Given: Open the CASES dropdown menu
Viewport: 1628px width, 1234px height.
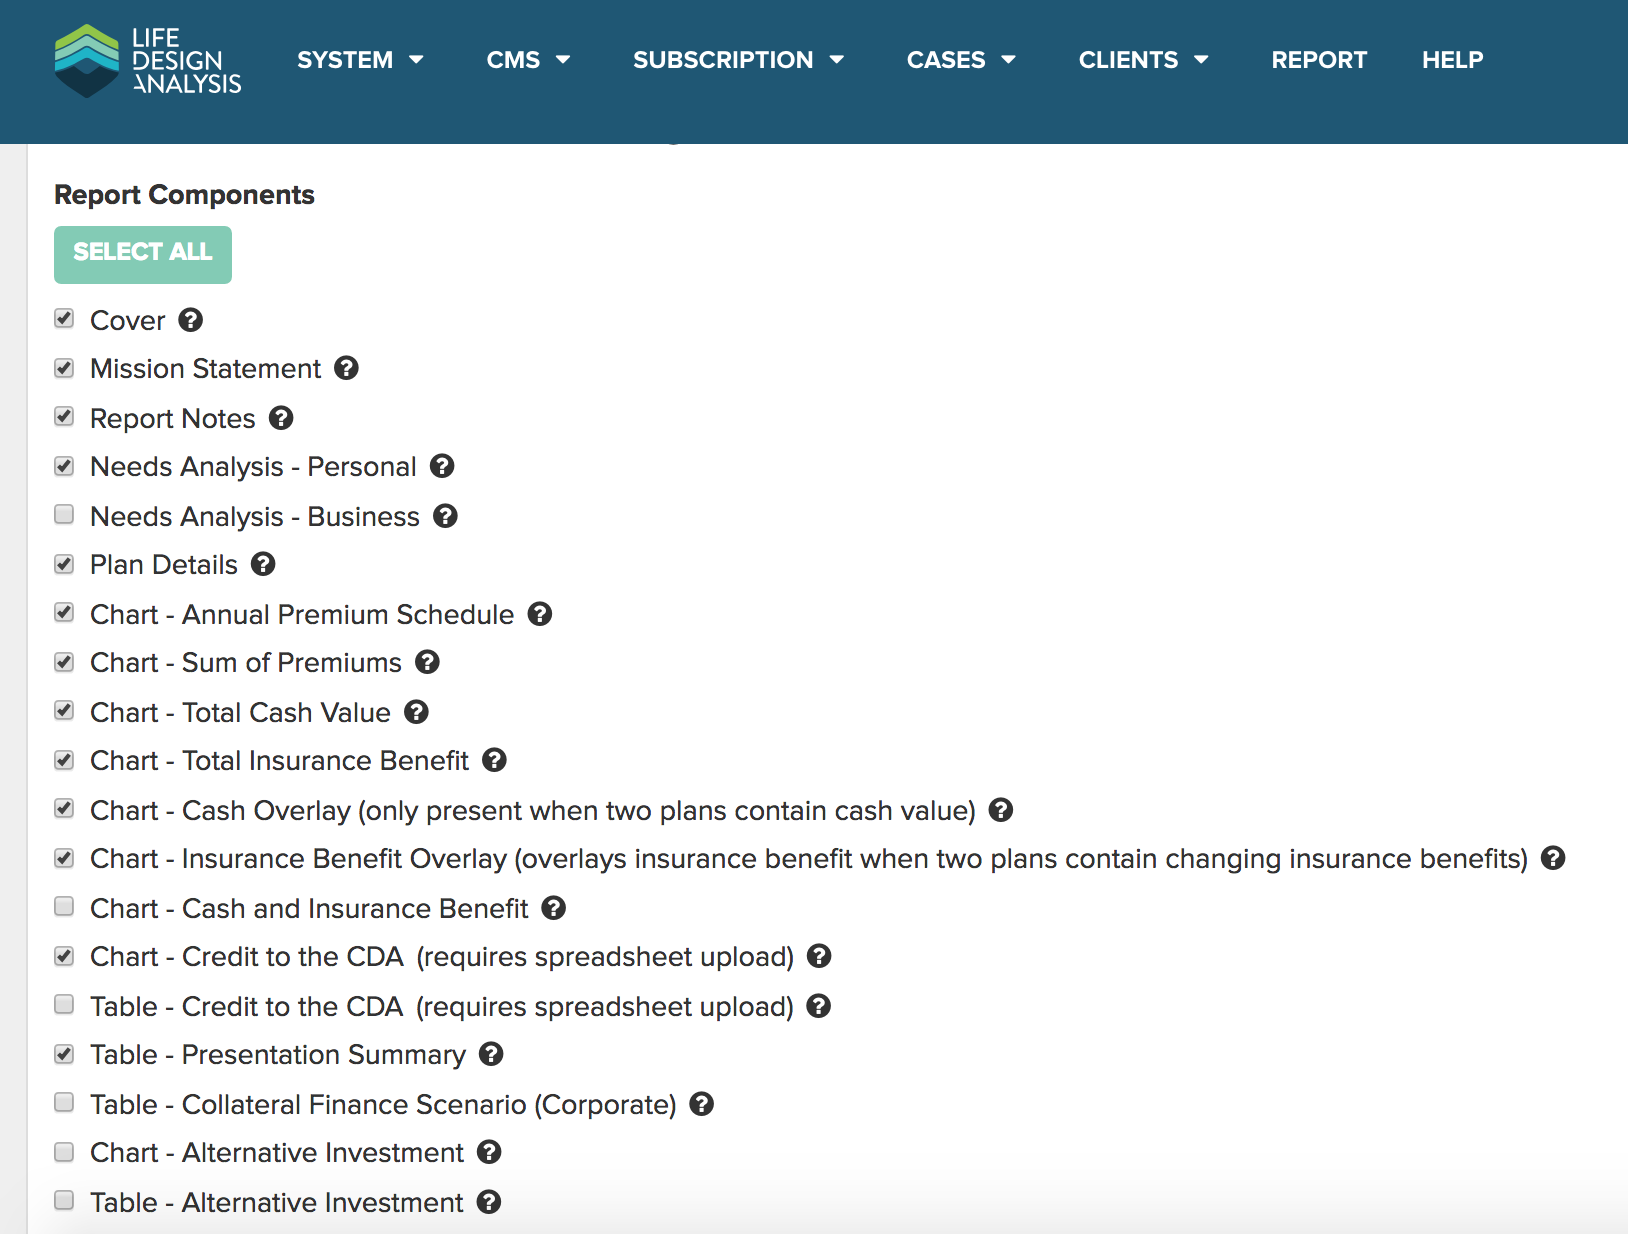Looking at the screenshot, I should (961, 60).
